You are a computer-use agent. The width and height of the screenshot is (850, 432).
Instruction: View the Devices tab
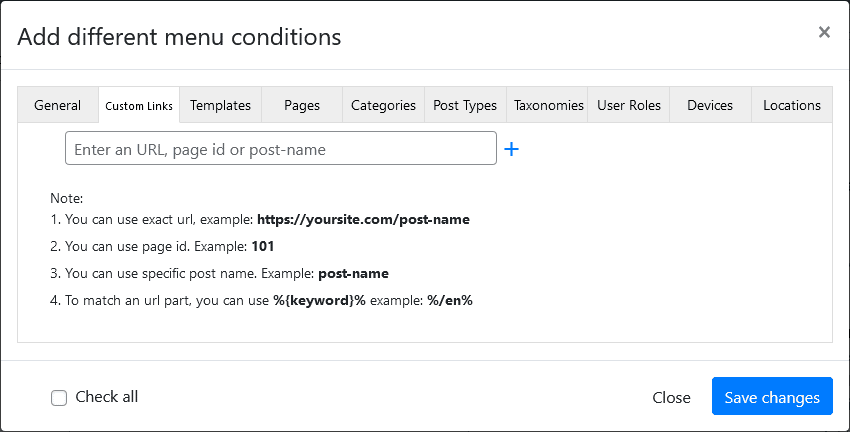tap(710, 105)
